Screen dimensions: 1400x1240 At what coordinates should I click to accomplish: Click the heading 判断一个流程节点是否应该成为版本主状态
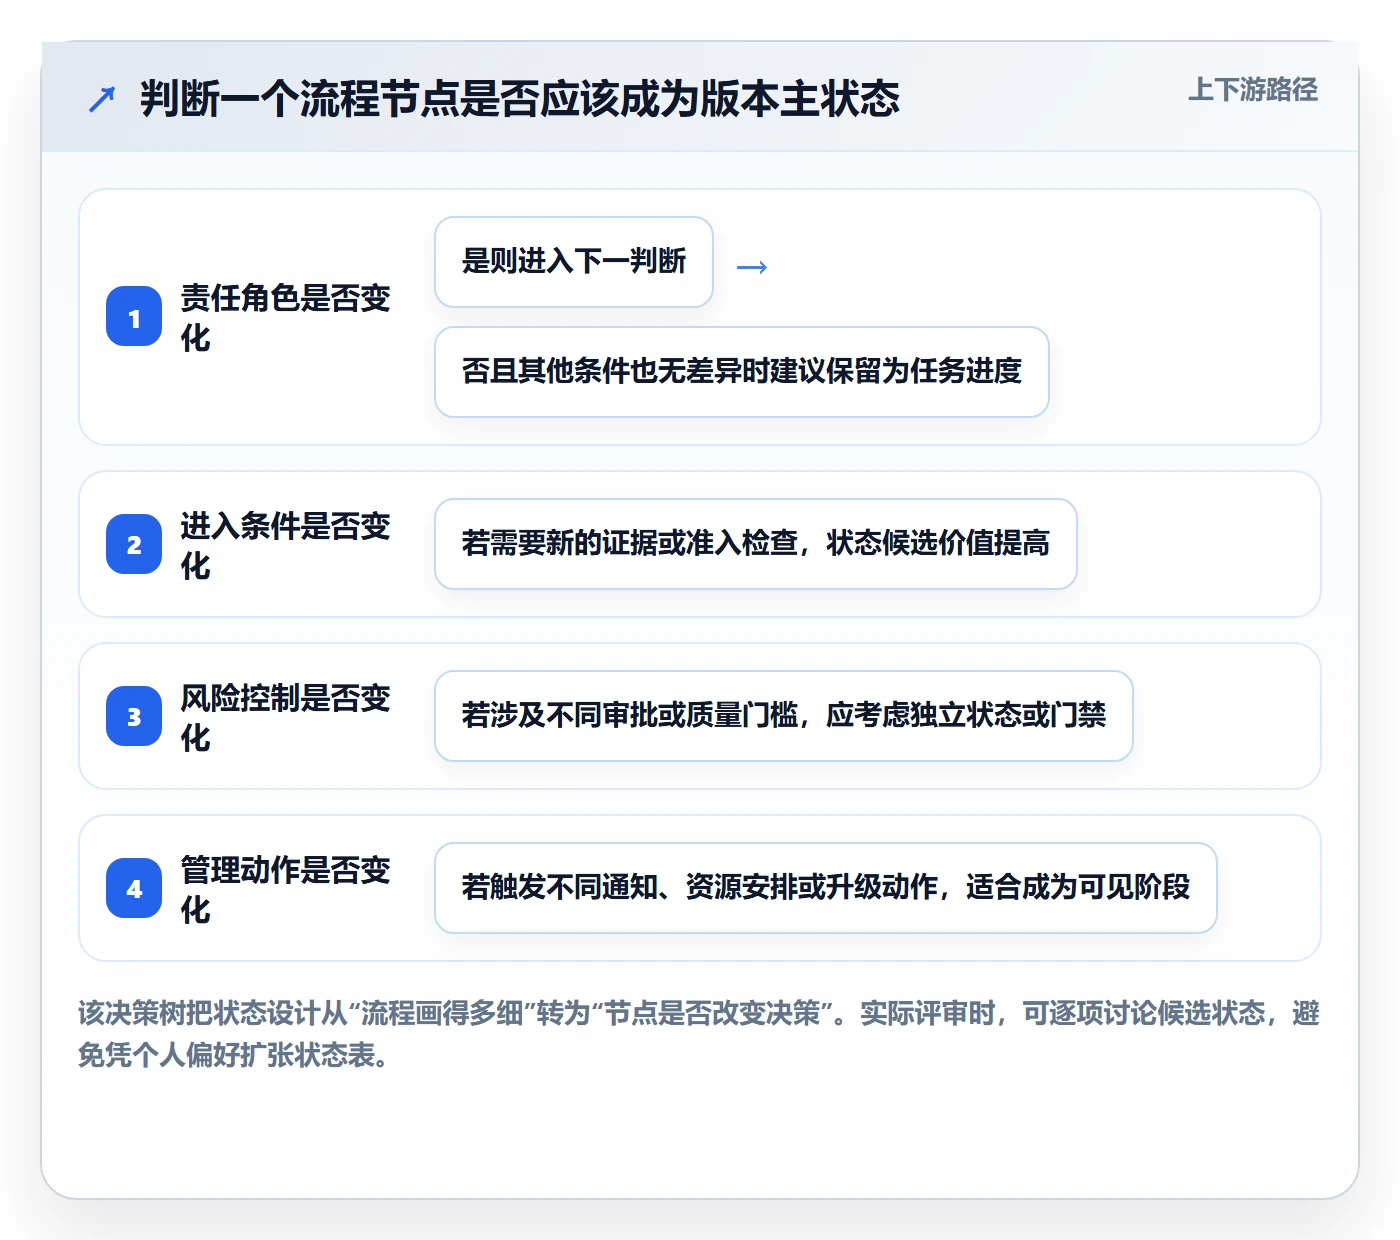(520, 99)
